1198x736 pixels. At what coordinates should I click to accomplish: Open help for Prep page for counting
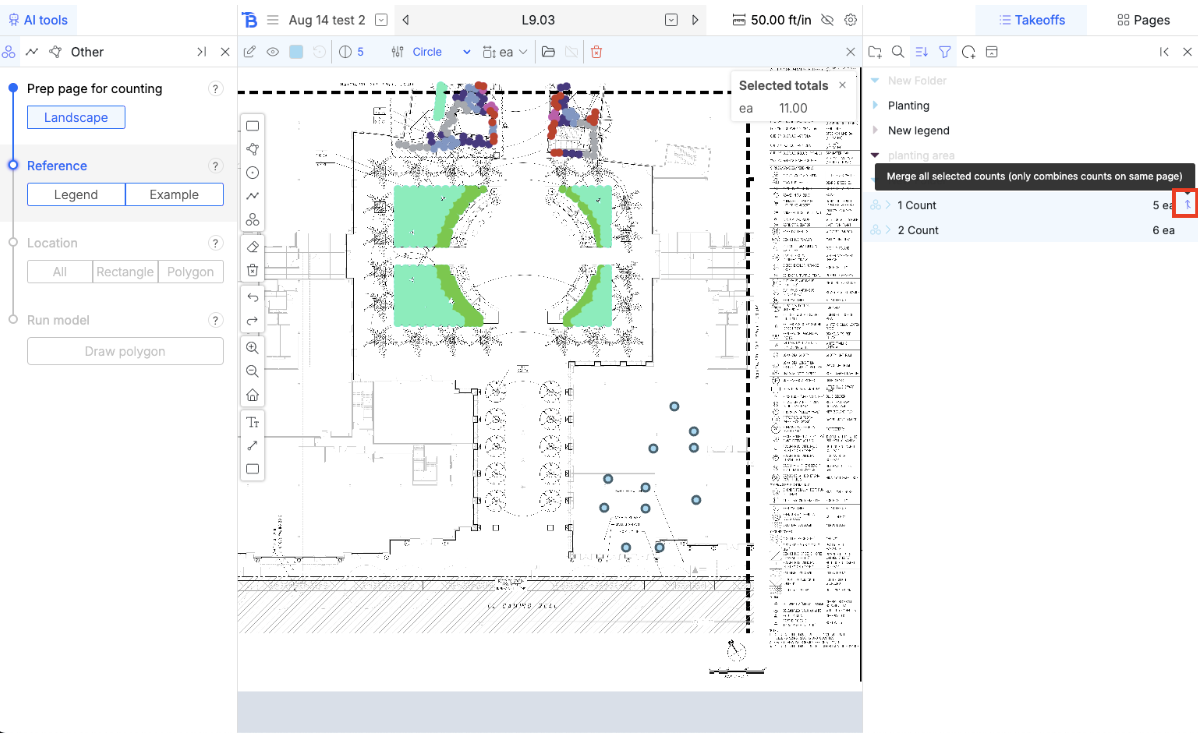coord(215,89)
